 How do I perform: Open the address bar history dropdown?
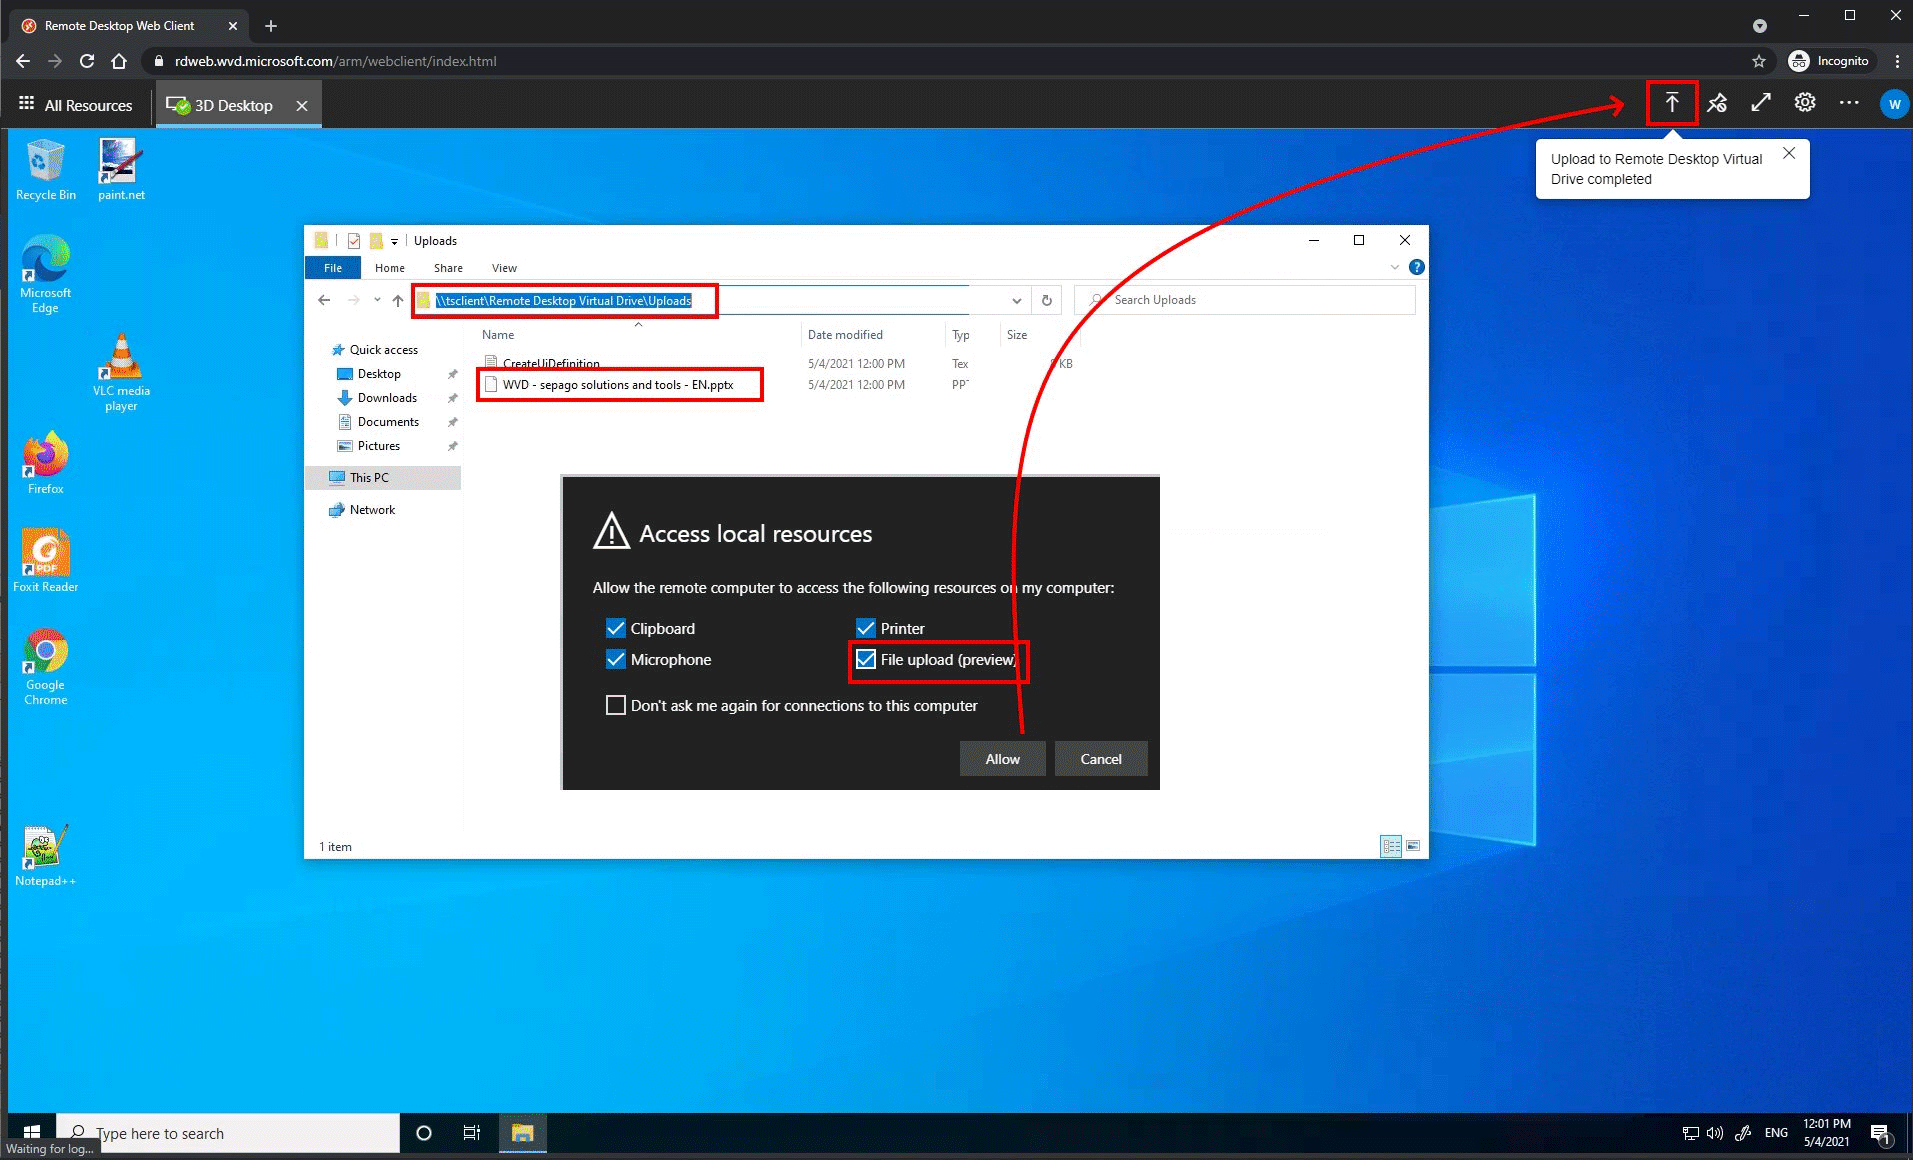[x=1016, y=300]
